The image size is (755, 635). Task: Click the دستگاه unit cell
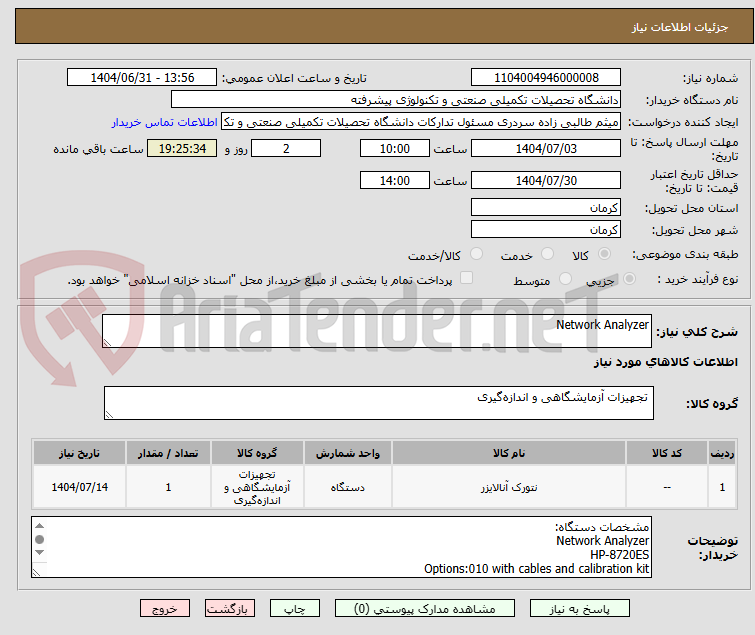348,487
